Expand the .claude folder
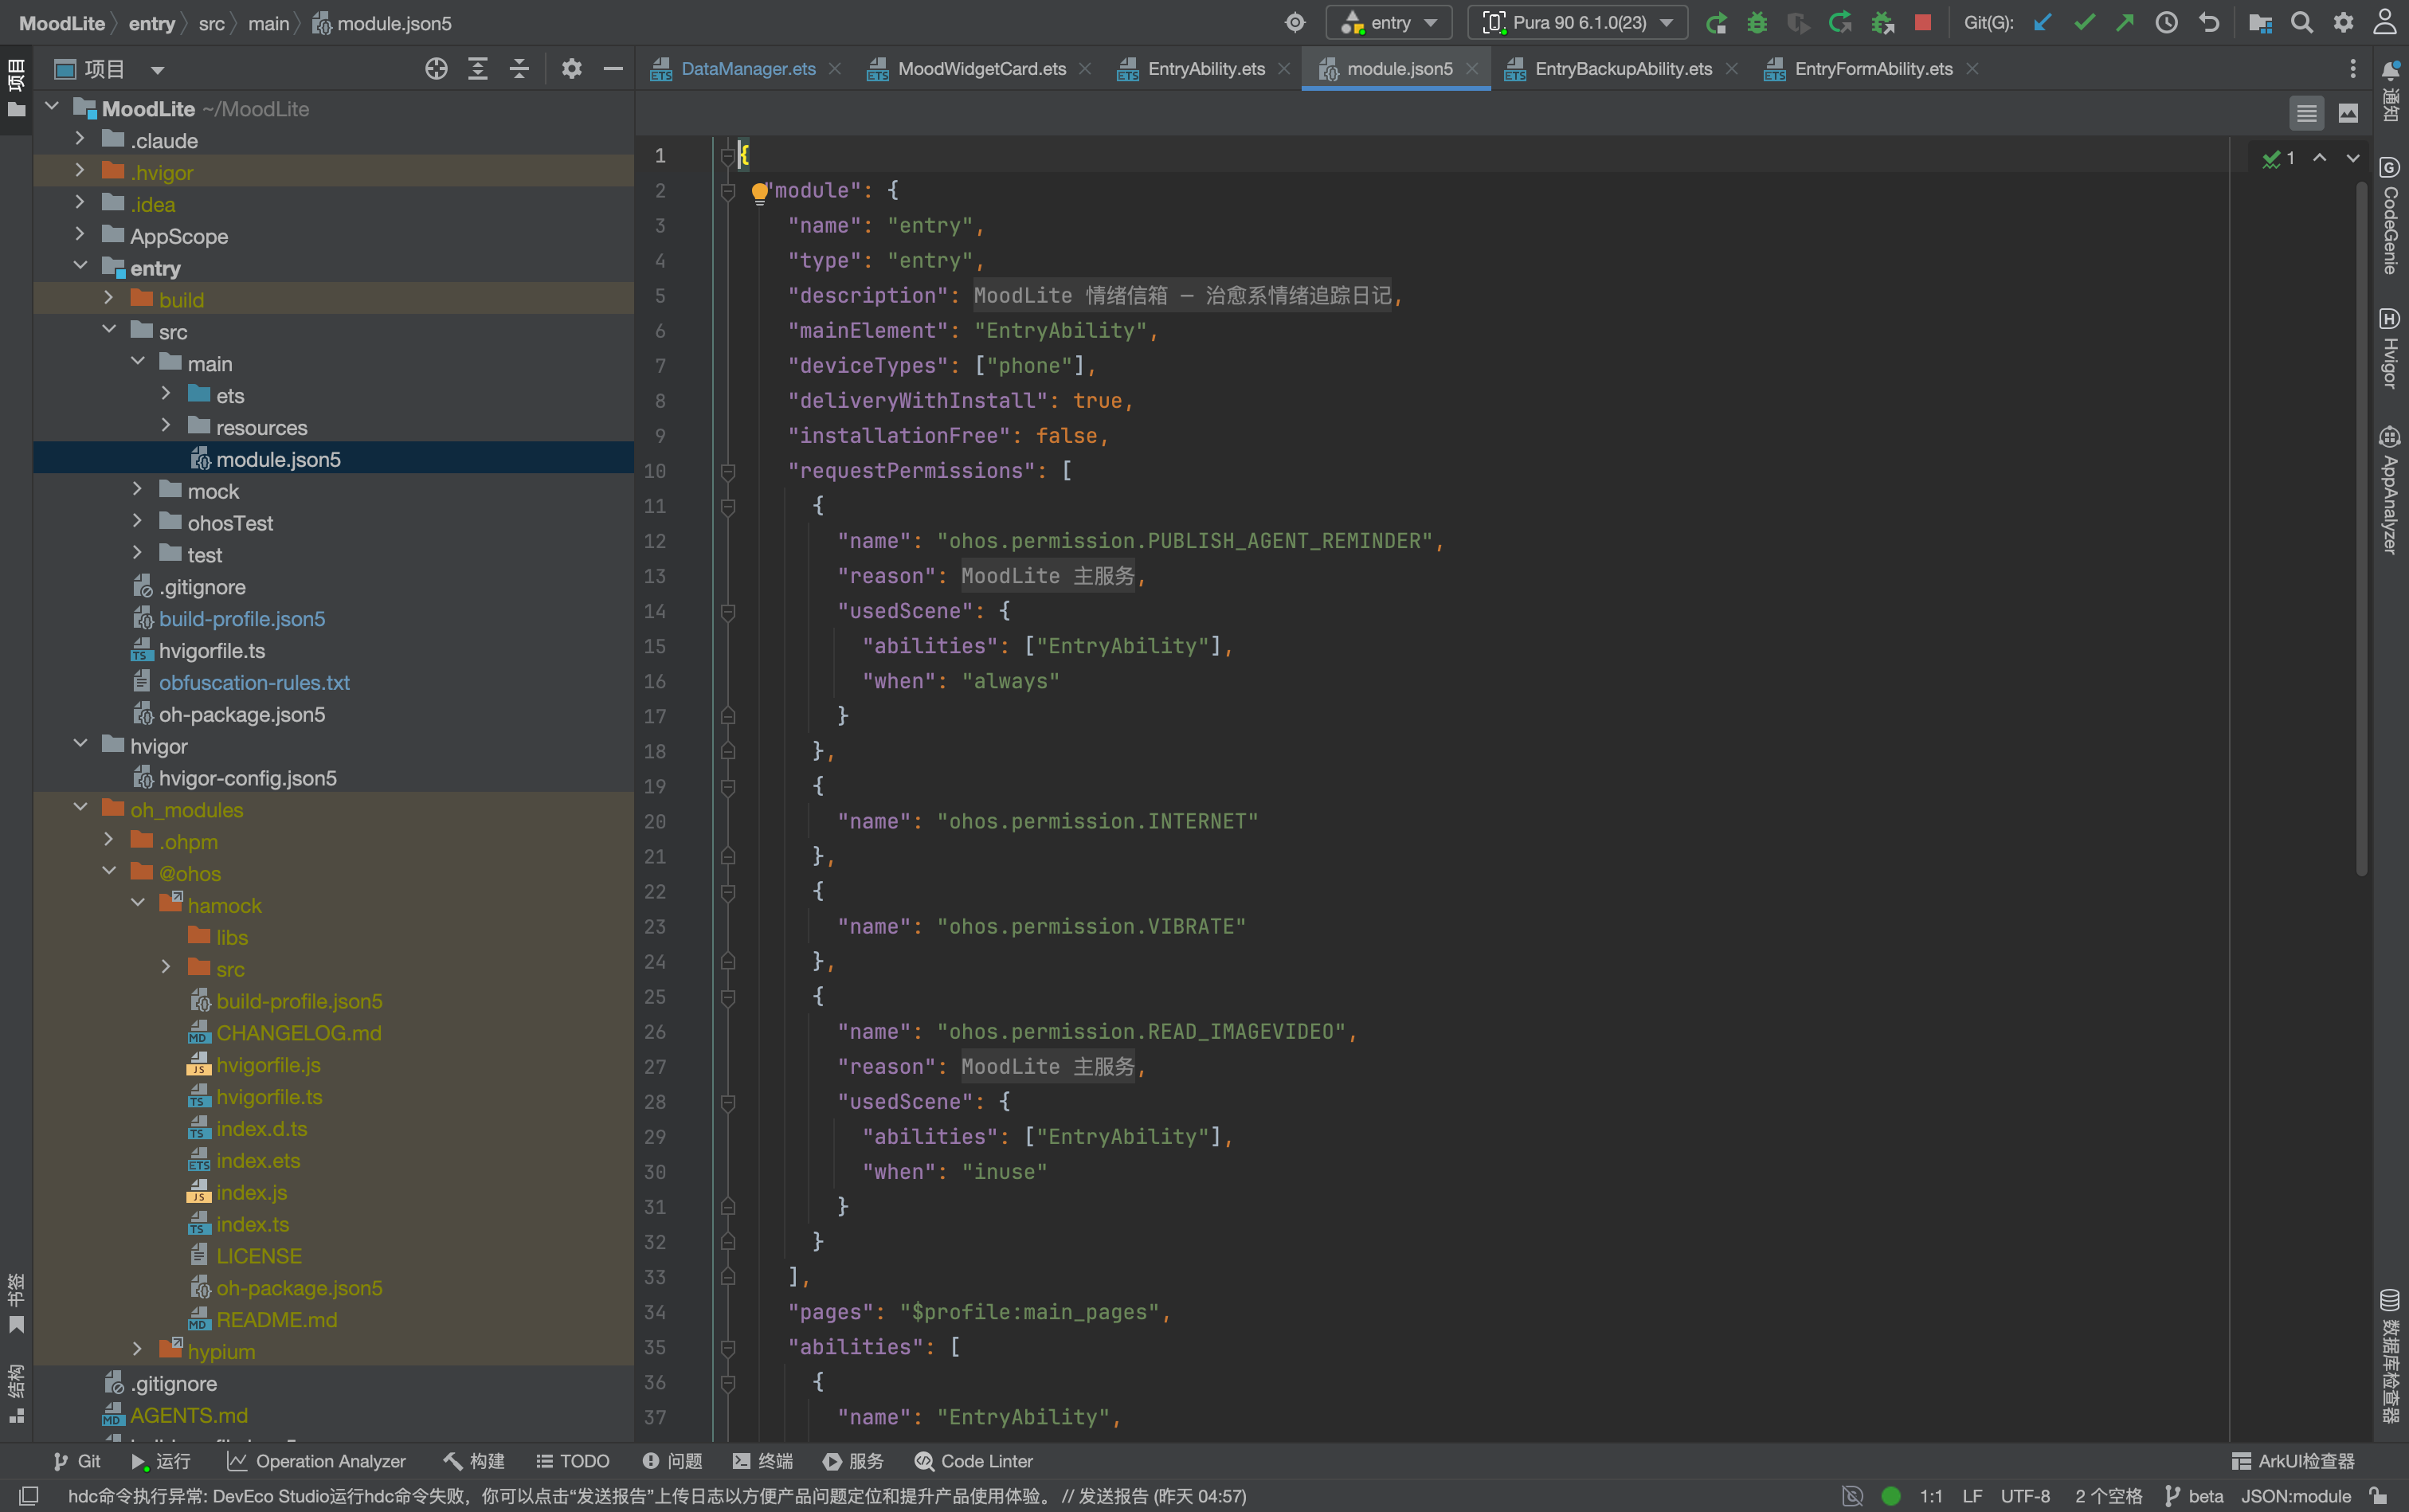Screen dimensions: 2409x1512 (80, 139)
